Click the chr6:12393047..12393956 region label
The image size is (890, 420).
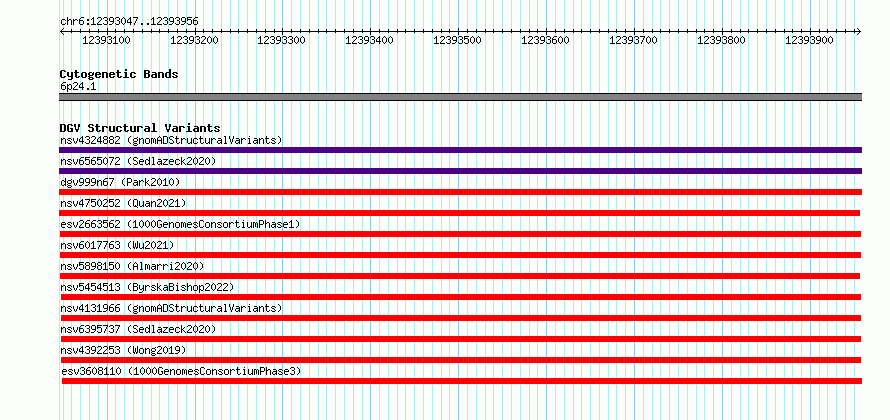pos(129,22)
